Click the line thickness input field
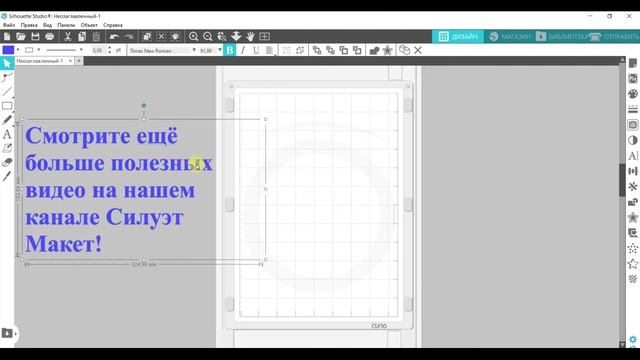640x360 pixels. tap(98, 50)
